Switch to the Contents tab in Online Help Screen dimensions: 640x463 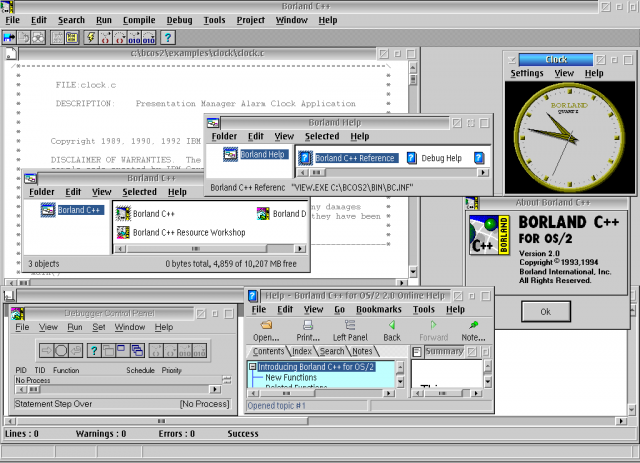click(268, 351)
